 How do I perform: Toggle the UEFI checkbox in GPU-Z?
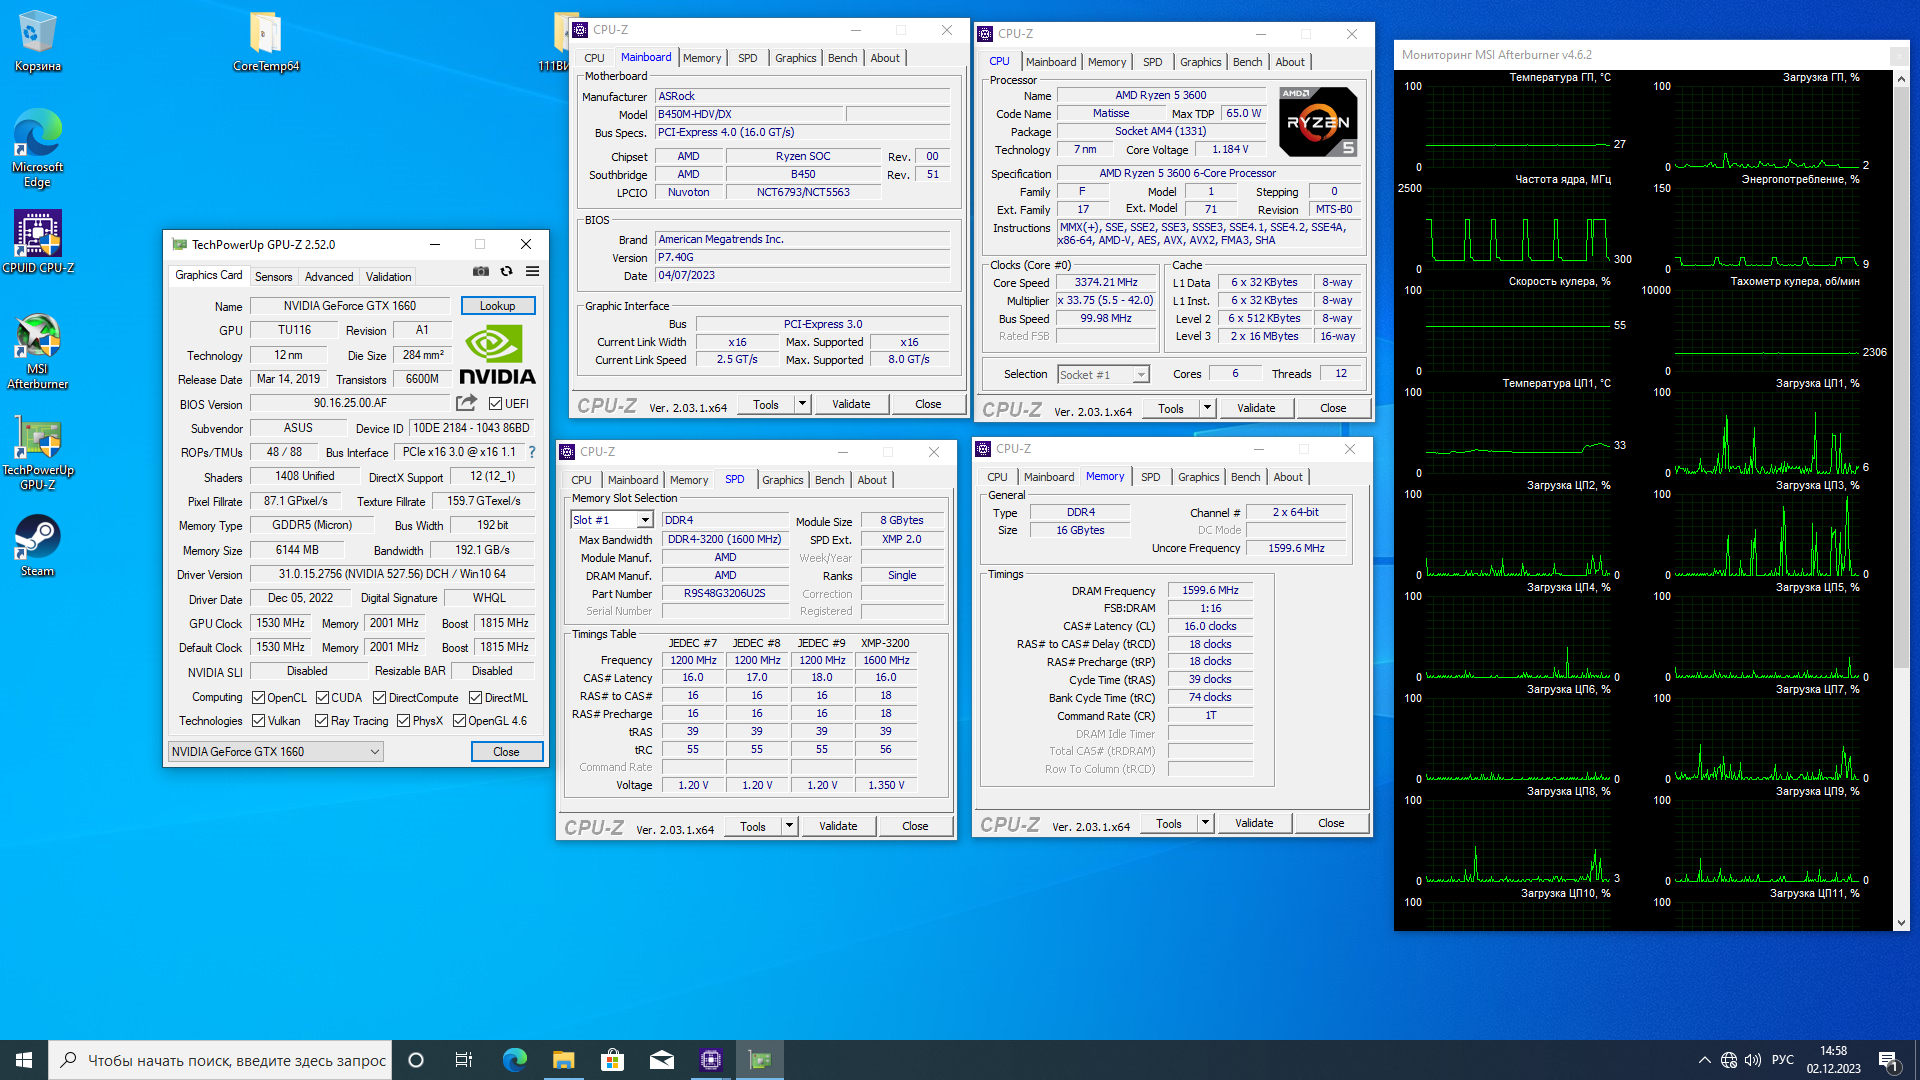pyautogui.click(x=496, y=404)
